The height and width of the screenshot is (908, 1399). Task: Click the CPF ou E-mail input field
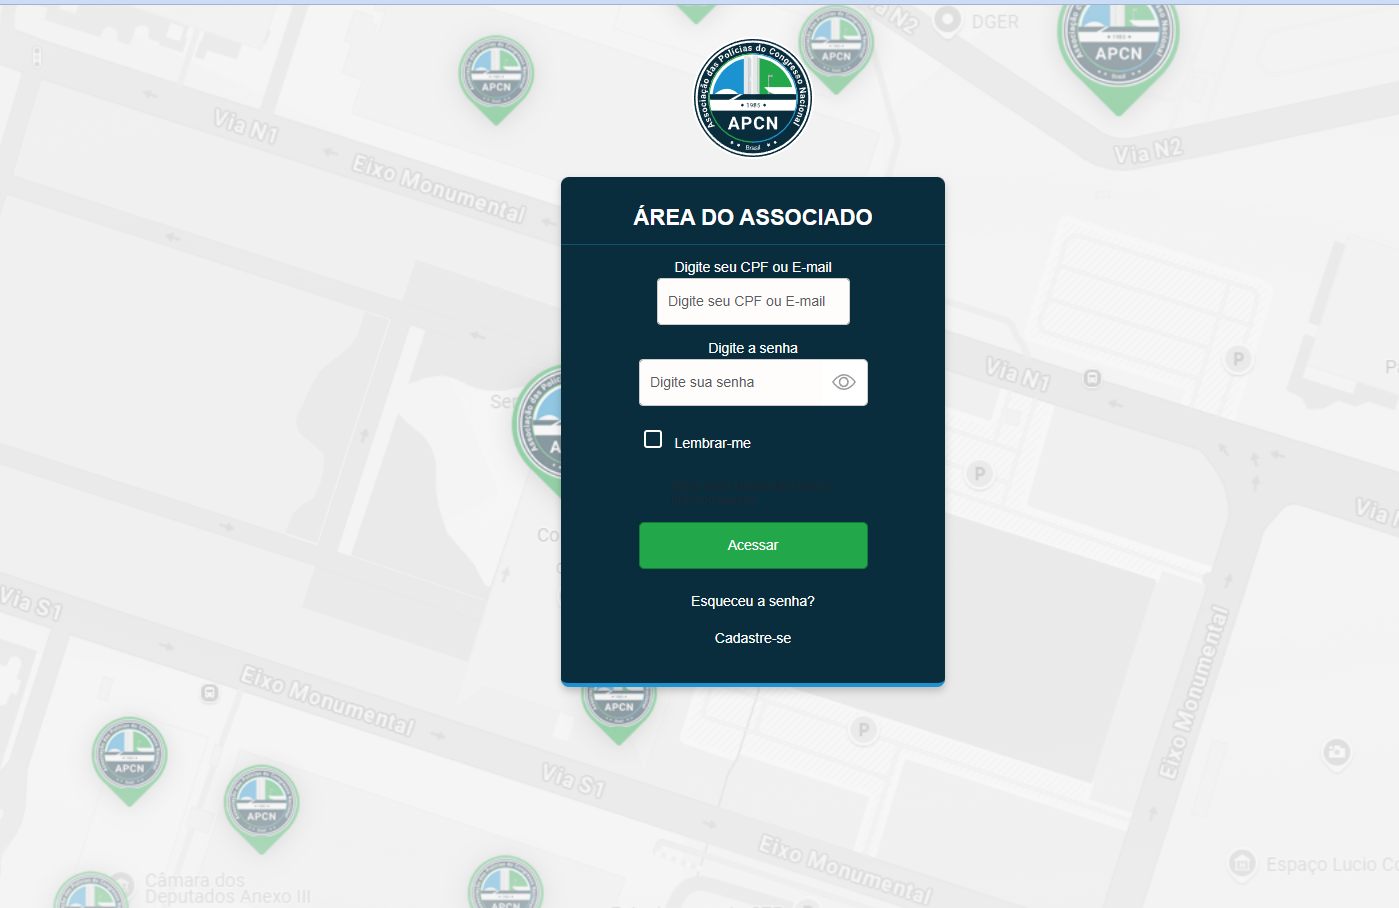752,301
